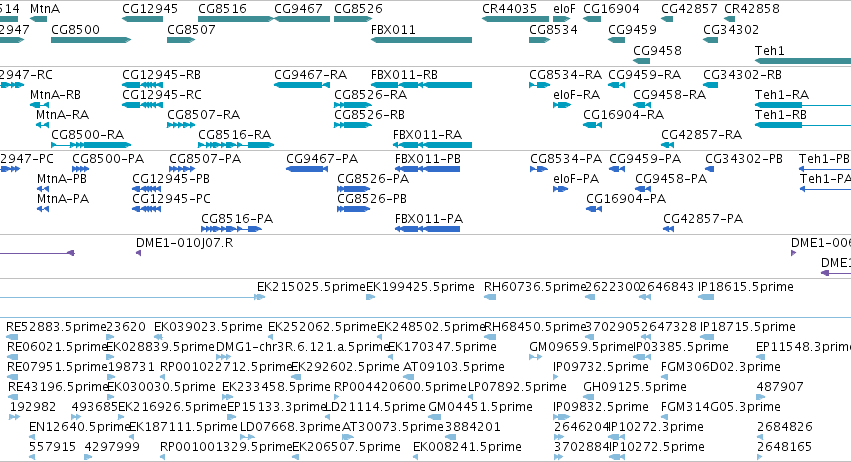The width and height of the screenshot is (851, 462).
Task: Click the CG8526-PB protein label
Action: [x=372, y=199]
